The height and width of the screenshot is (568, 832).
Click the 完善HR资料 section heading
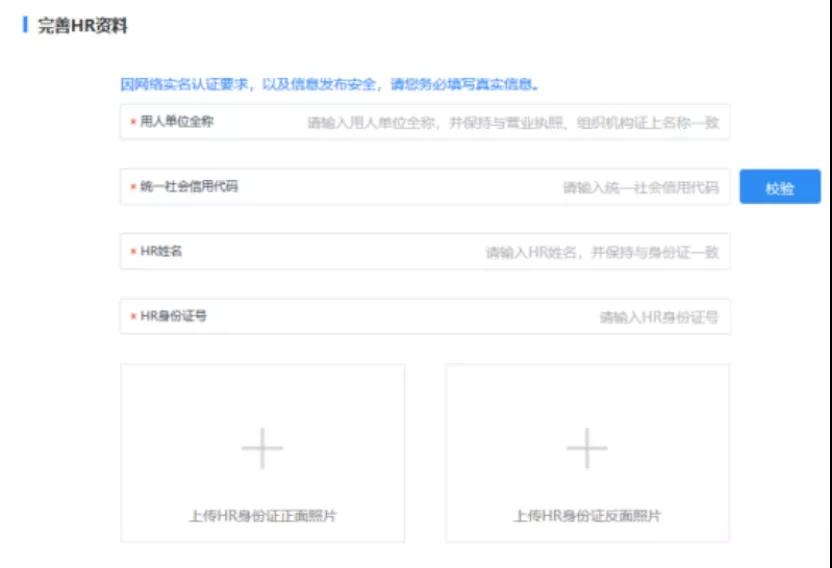pos(83,26)
